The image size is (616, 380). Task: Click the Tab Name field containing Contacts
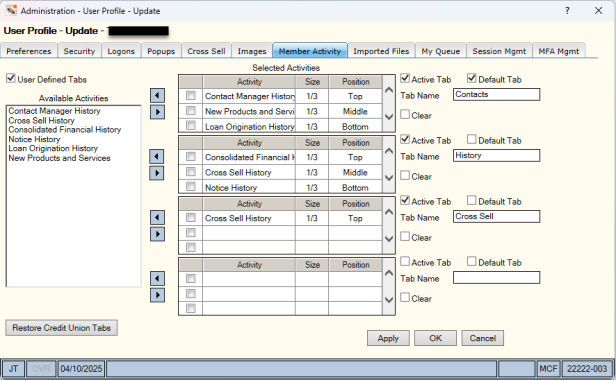coord(497,95)
